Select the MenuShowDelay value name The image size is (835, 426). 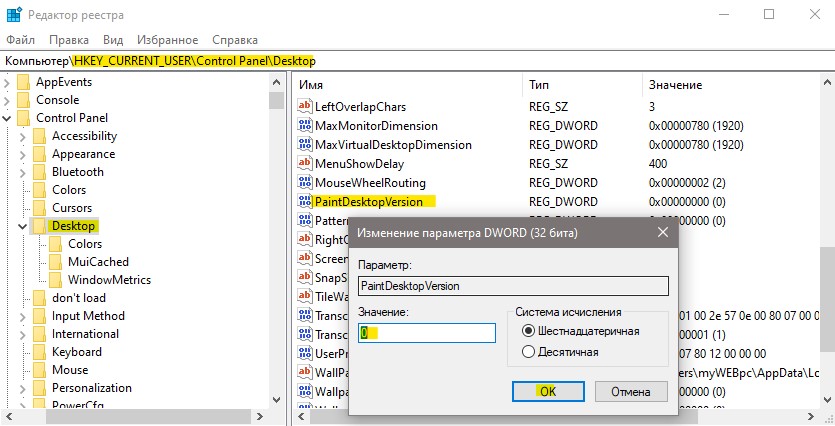point(359,163)
